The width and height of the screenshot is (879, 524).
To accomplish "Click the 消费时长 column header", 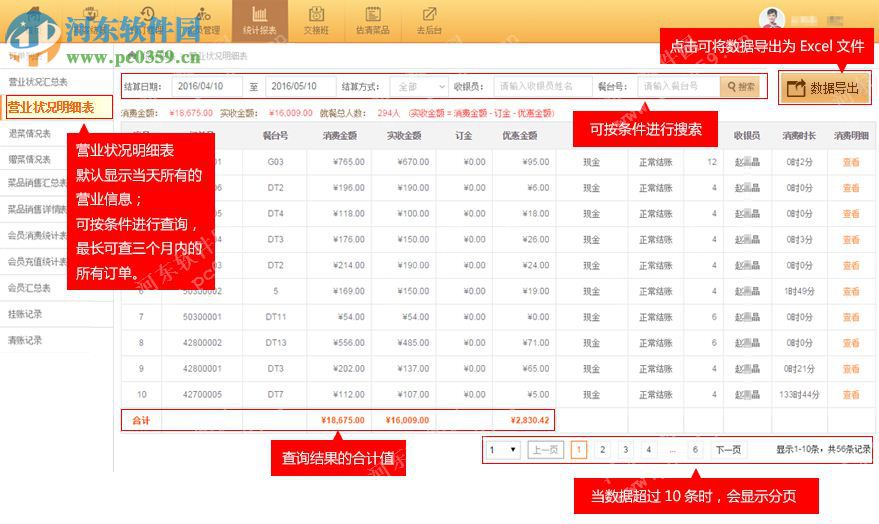I will tap(799, 136).
